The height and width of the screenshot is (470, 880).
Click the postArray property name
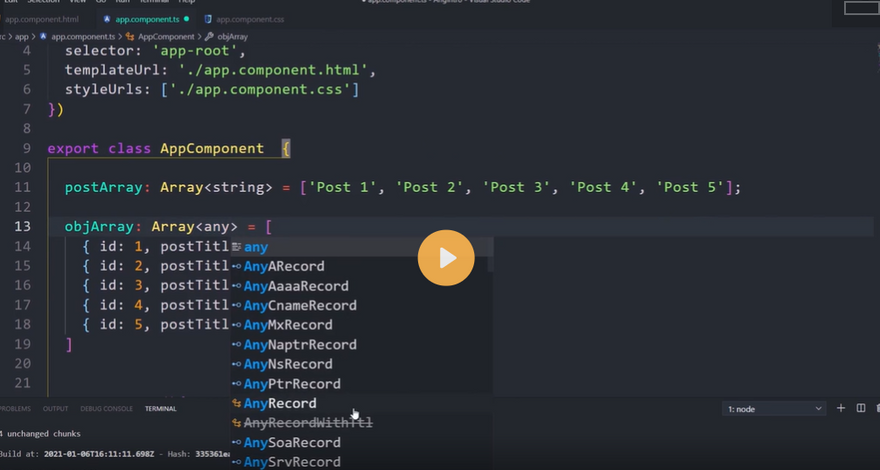[x=104, y=188]
